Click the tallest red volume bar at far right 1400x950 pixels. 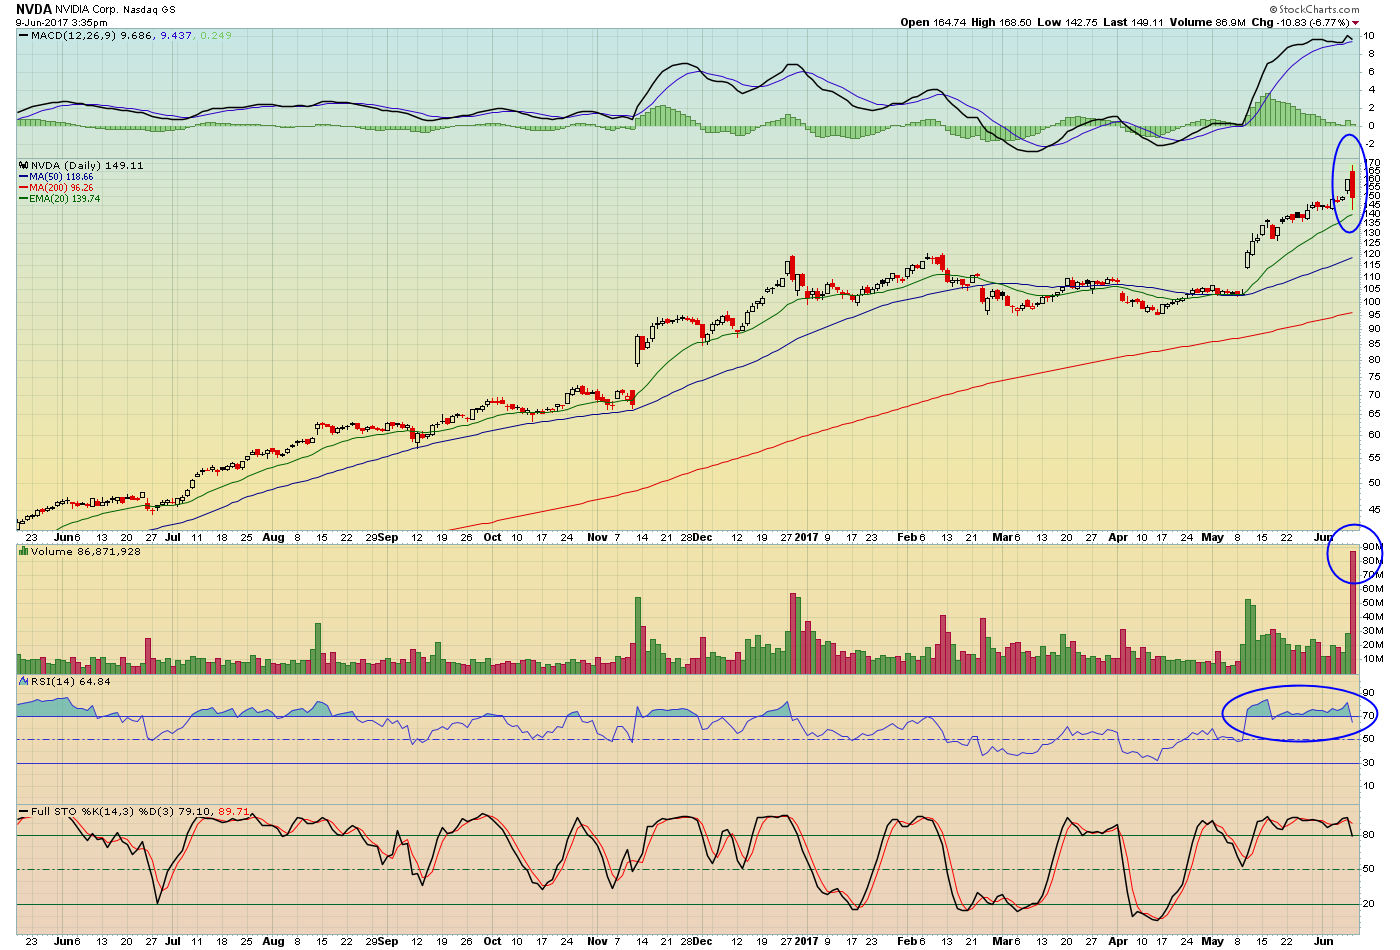[1353, 612]
